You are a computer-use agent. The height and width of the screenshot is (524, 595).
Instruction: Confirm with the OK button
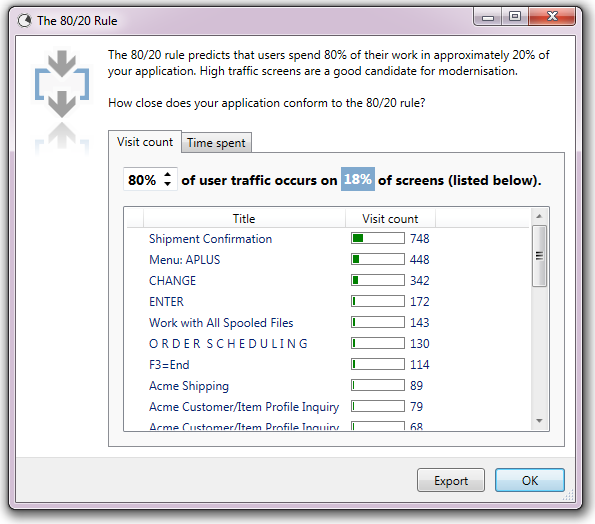530,480
